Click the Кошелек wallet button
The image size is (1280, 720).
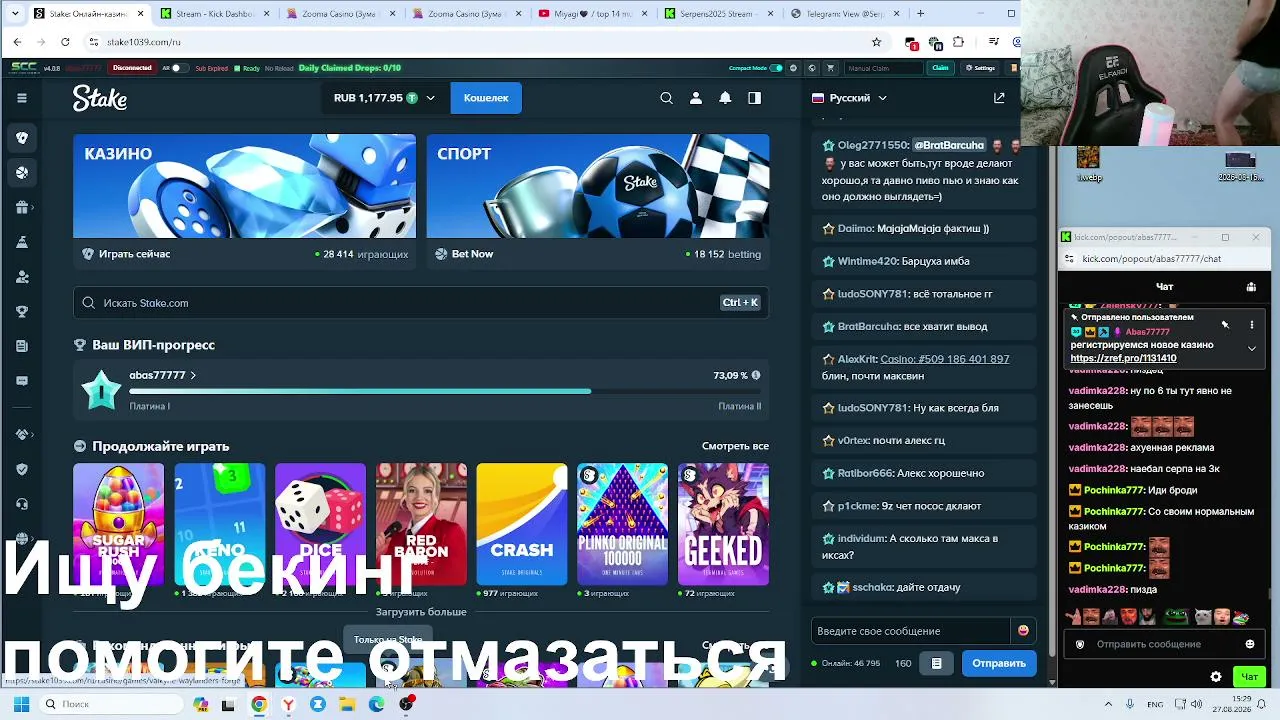point(486,98)
